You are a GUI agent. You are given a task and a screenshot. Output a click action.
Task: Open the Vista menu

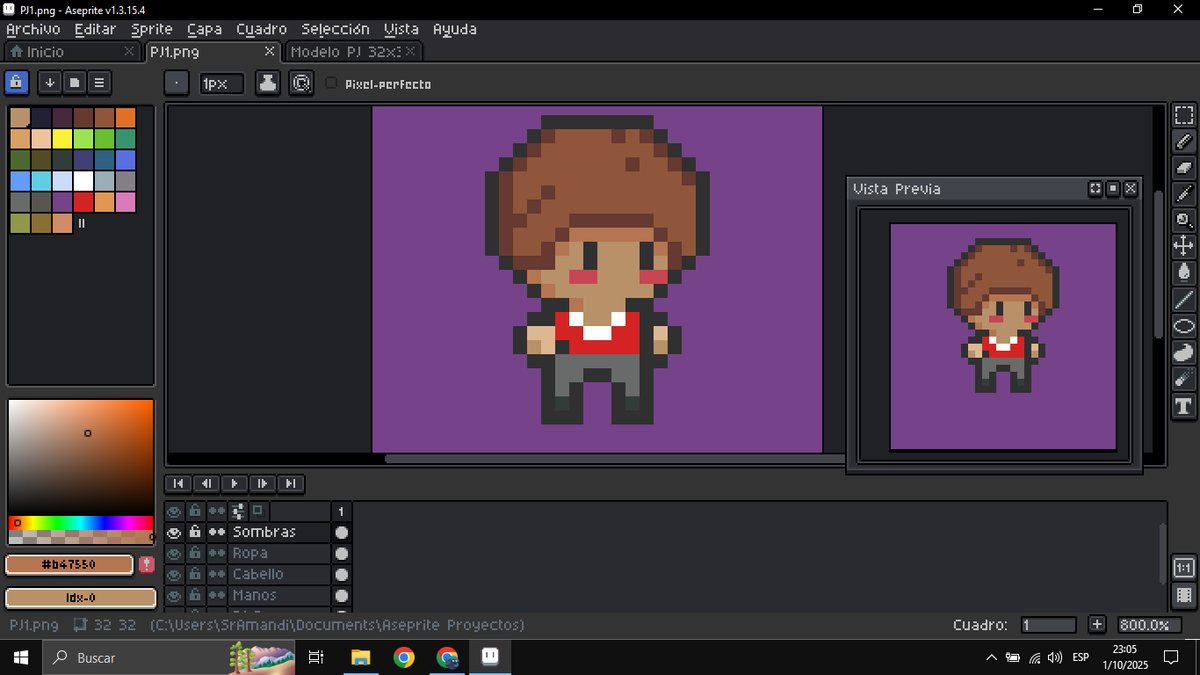402,29
